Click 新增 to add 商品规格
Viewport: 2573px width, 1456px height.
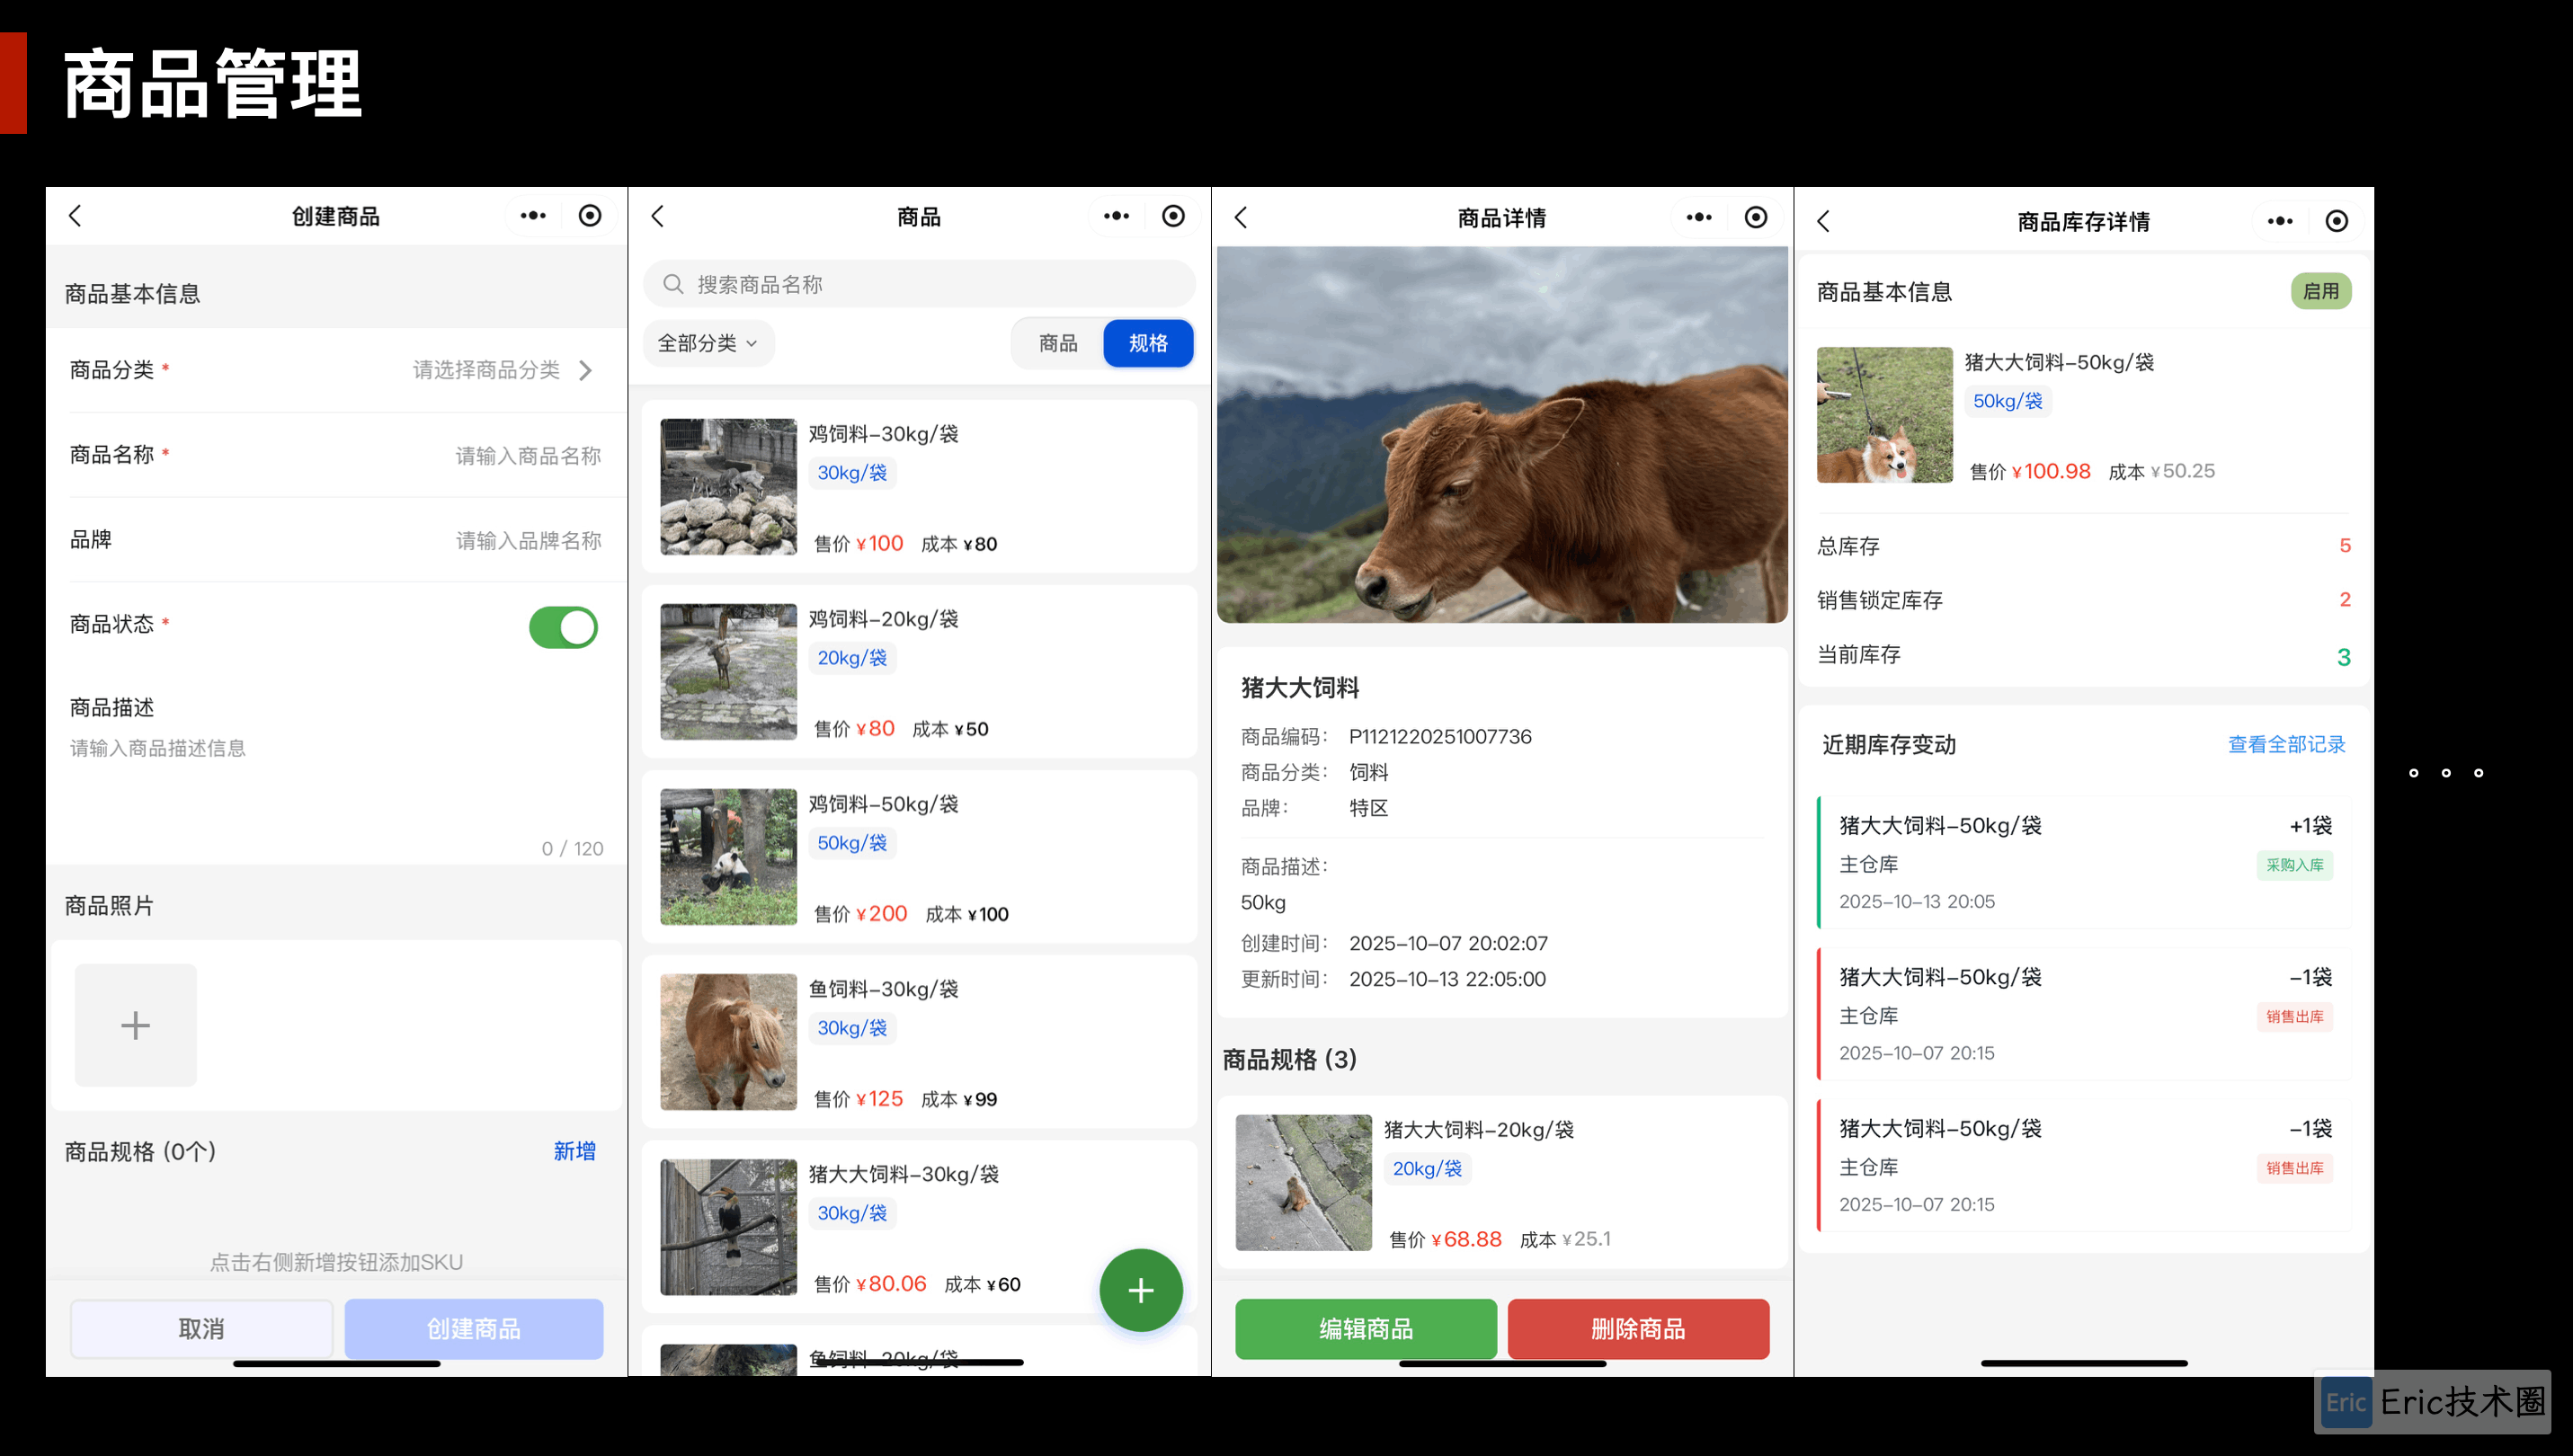(575, 1151)
